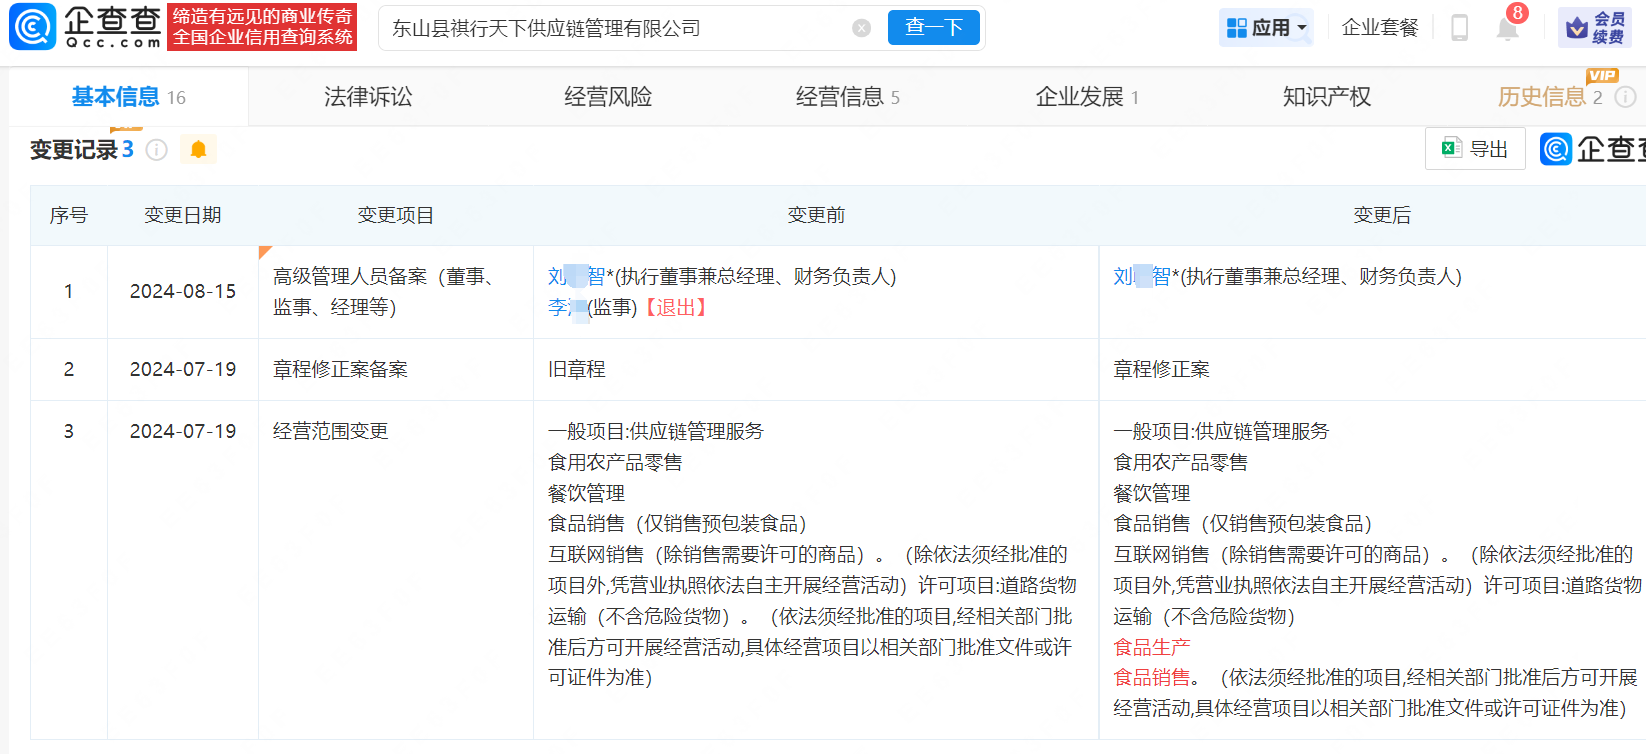
Task: Open the mobile phone icon in header
Action: [1459, 28]
